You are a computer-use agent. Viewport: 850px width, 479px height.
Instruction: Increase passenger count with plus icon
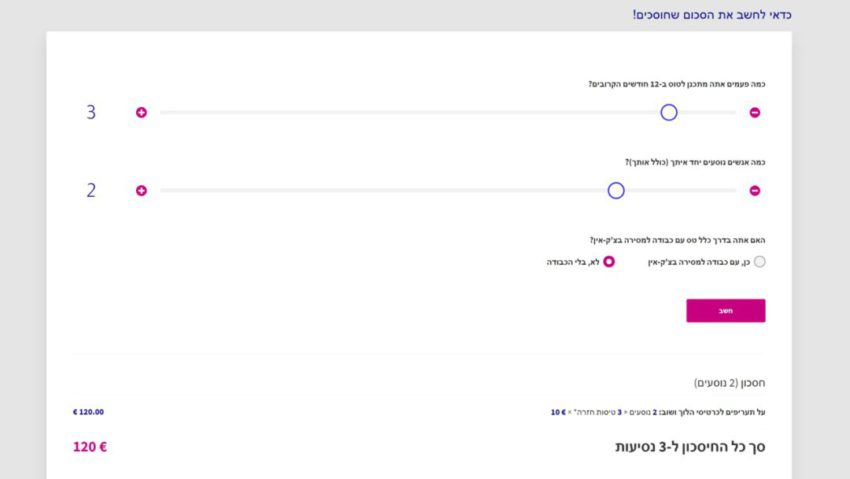[141, 190]
